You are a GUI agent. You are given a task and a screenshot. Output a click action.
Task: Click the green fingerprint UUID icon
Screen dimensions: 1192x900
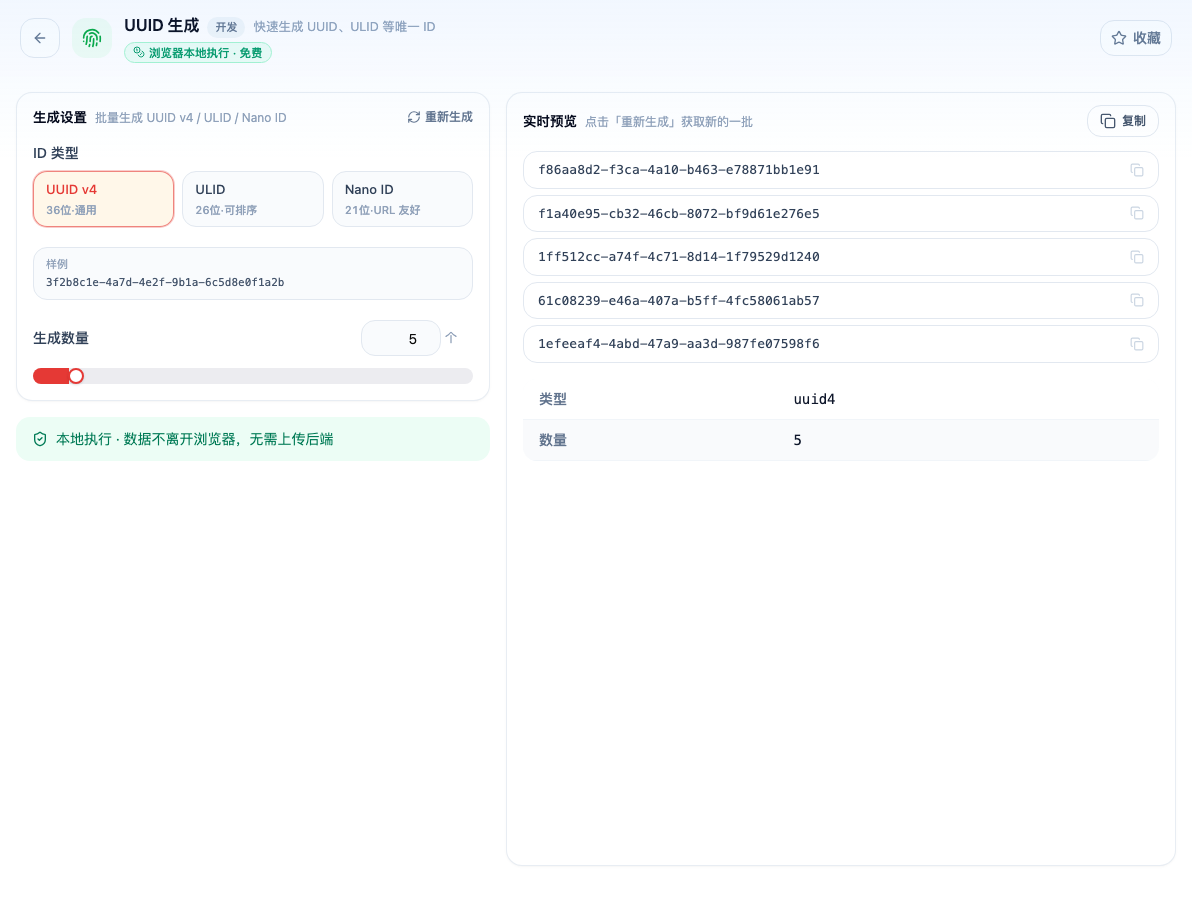pos(92,38)
